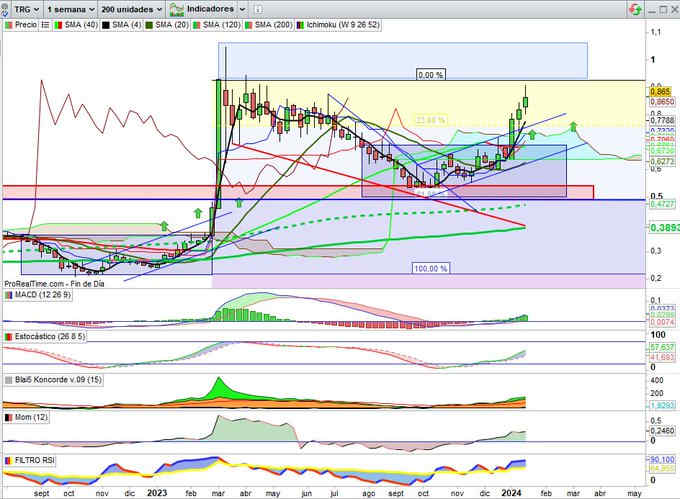Click the MACD indicator color icon
The image size is (680, 499).
pos(8,295)
